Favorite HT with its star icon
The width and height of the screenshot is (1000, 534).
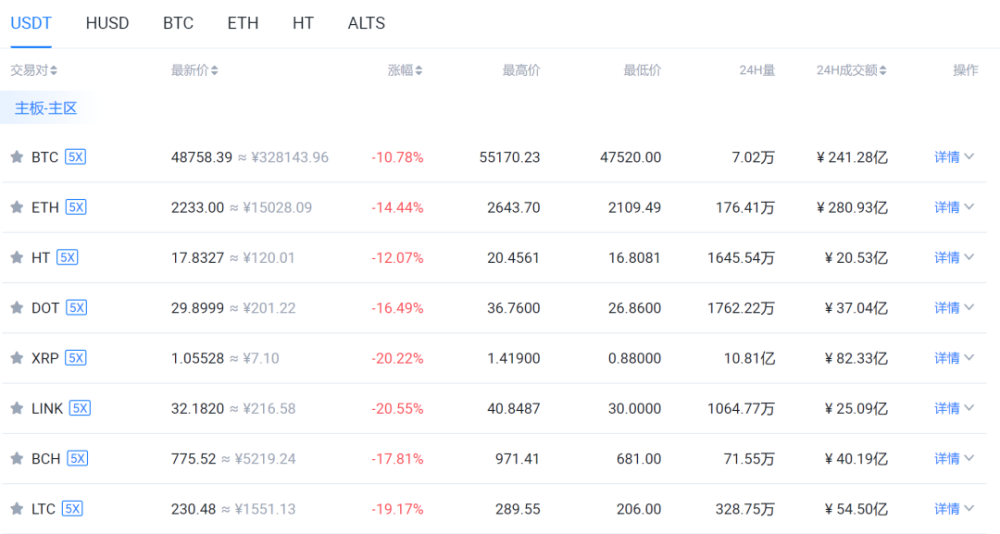(x=17, y=258)
